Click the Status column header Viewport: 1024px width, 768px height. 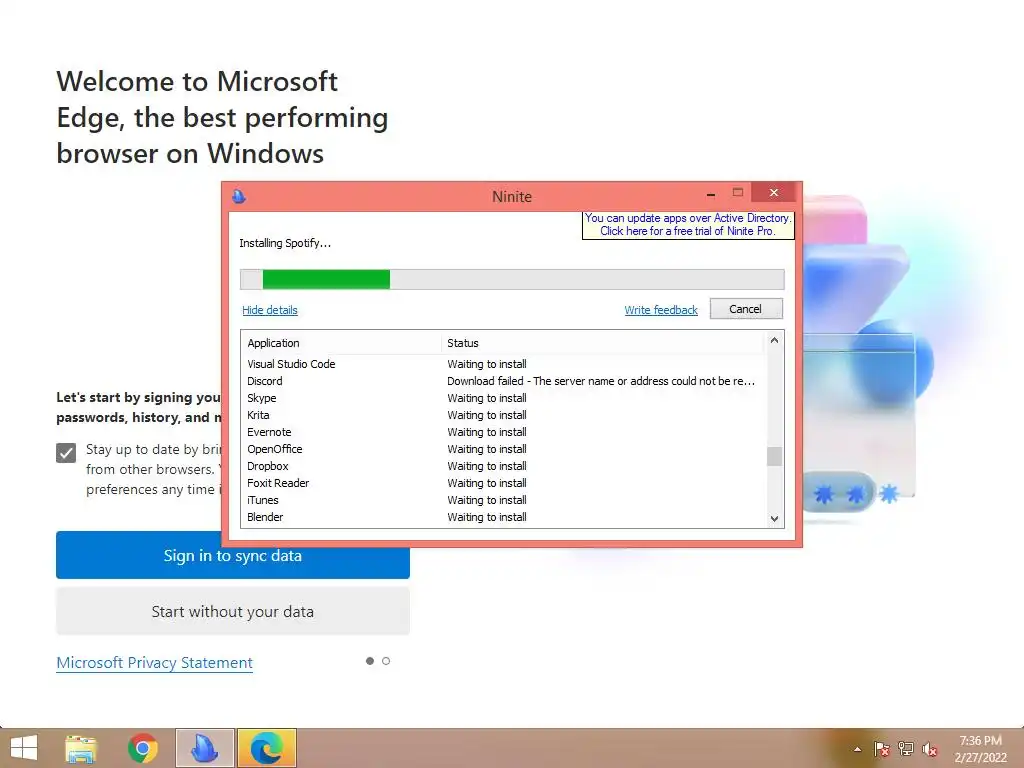[x=602, y=343]
